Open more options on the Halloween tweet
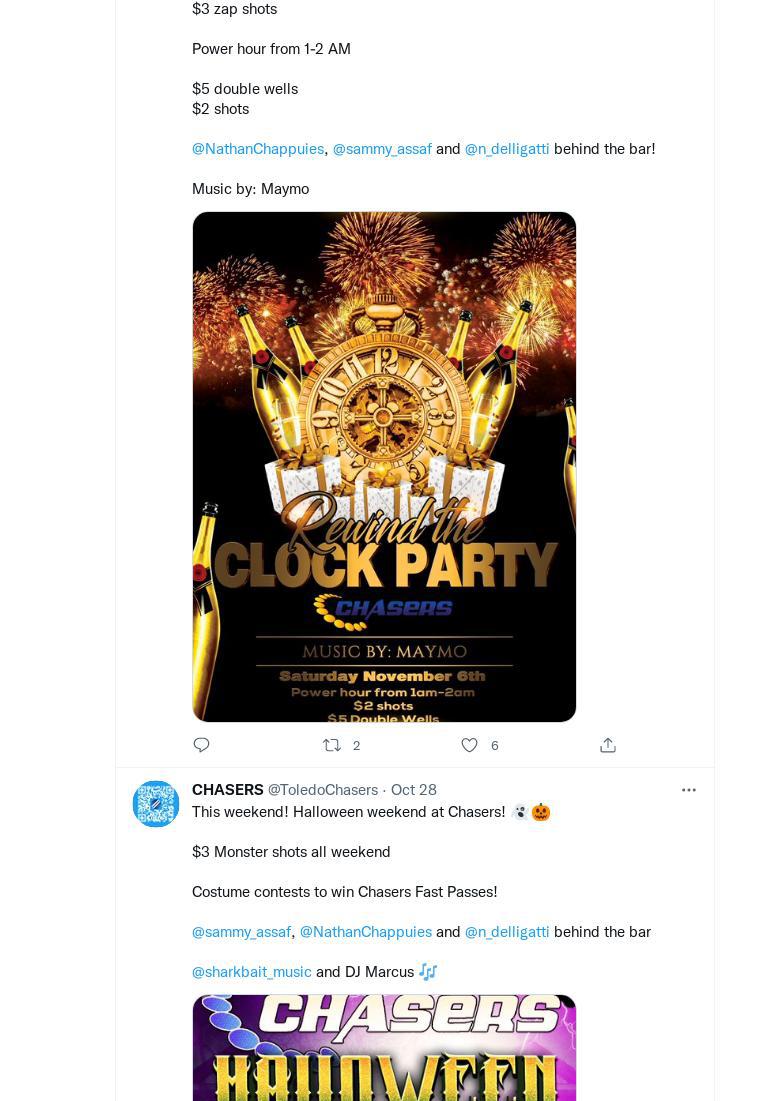This screenshot has width=770, height=1101. coord(689,790)
